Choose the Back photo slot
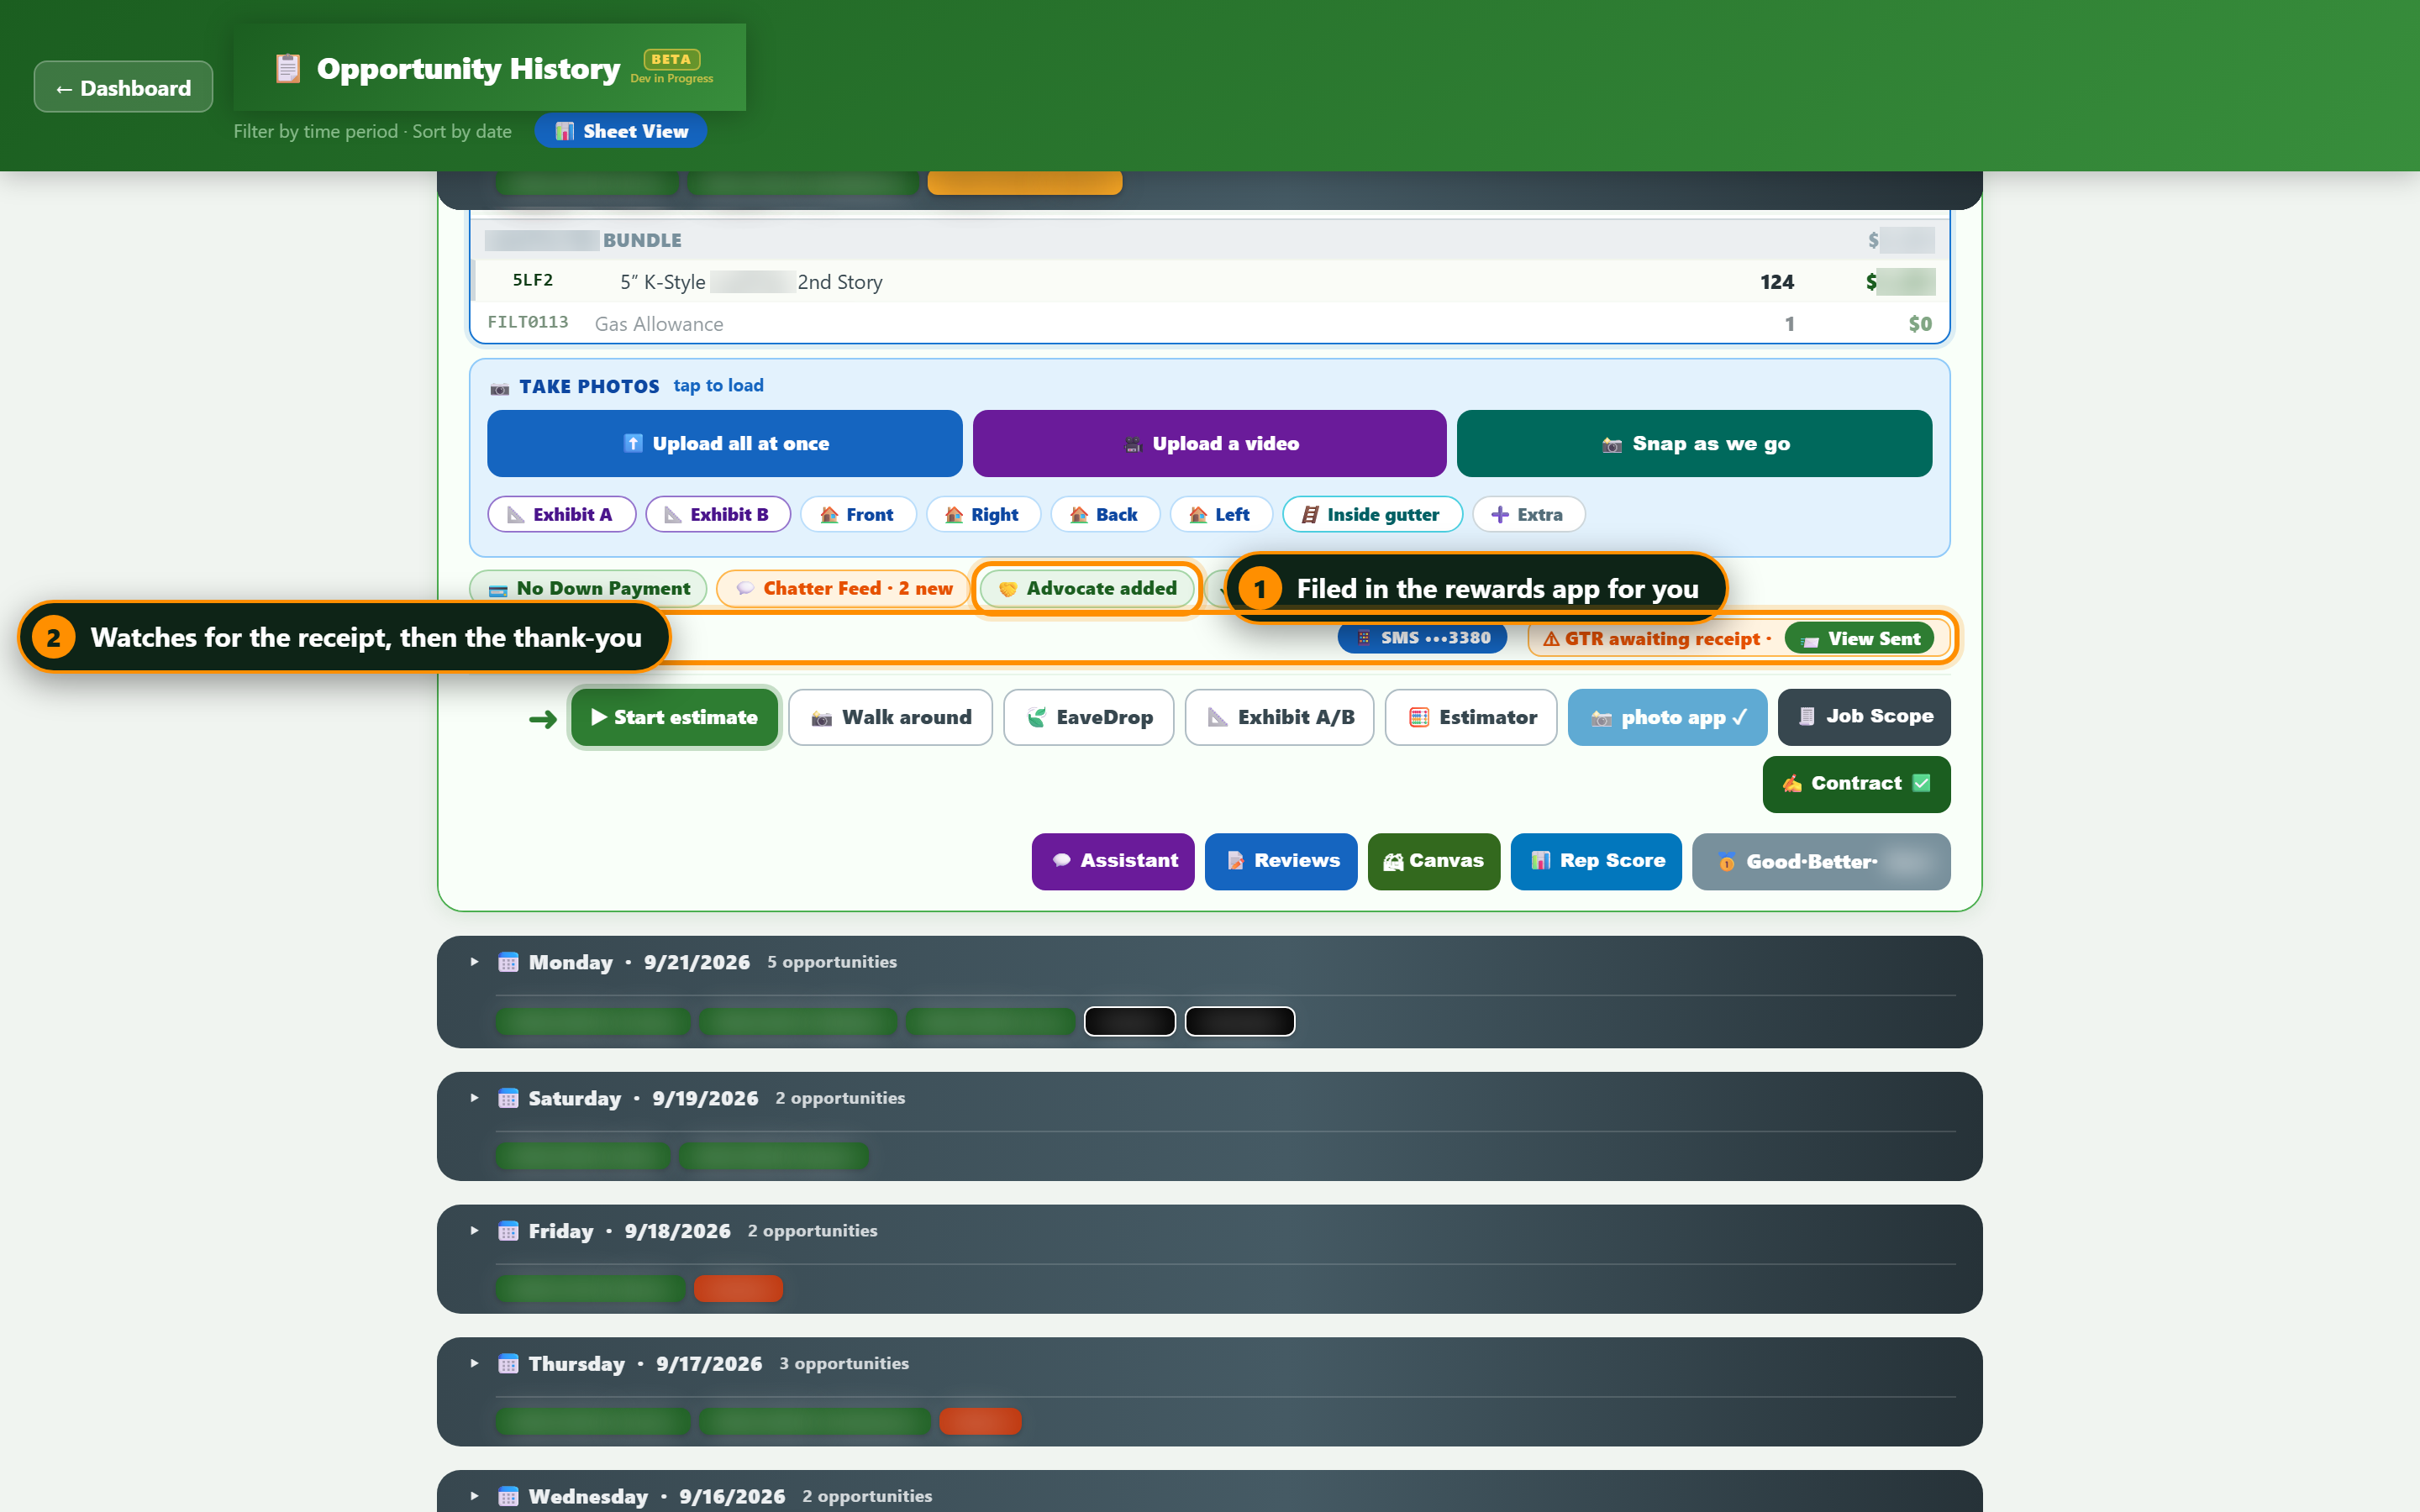 click(x=1105, y=514)
